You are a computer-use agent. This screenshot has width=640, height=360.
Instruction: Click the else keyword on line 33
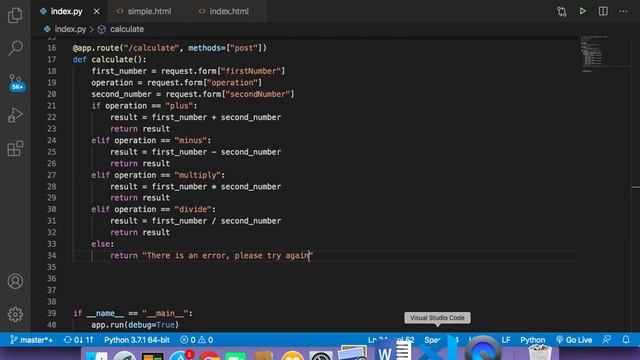pos(100,244)
